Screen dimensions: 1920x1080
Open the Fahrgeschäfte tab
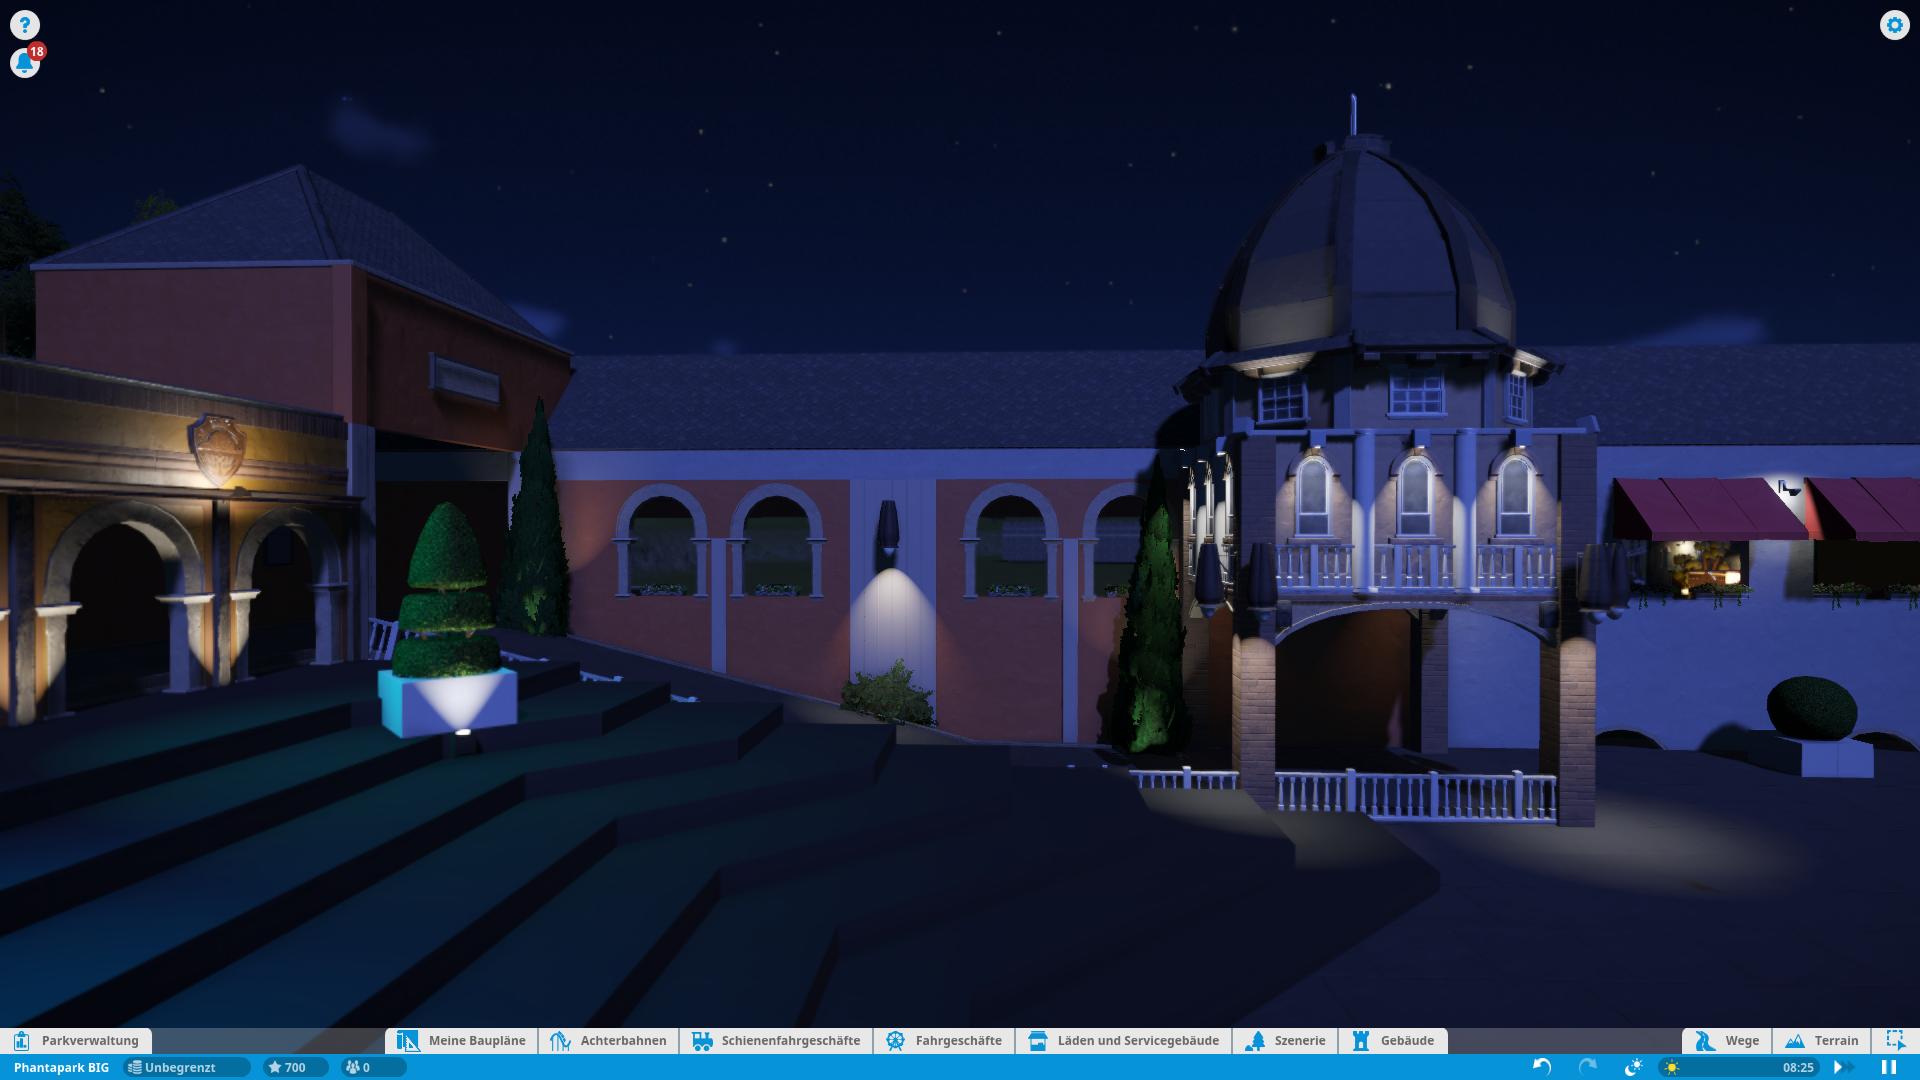944,1040
